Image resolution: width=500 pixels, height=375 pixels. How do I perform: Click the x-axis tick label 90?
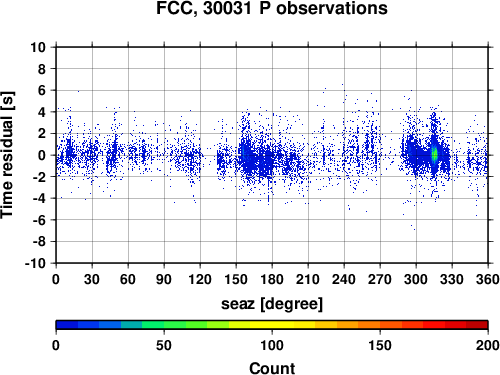click(x=164, y=279)
